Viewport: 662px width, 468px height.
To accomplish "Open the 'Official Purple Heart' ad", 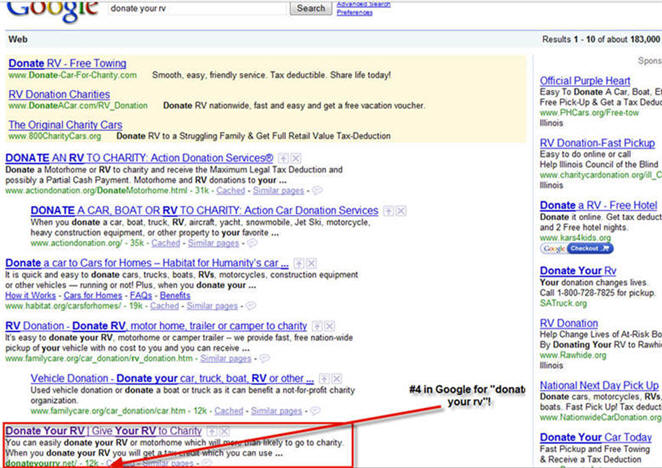I will click(x=585, y=81).
